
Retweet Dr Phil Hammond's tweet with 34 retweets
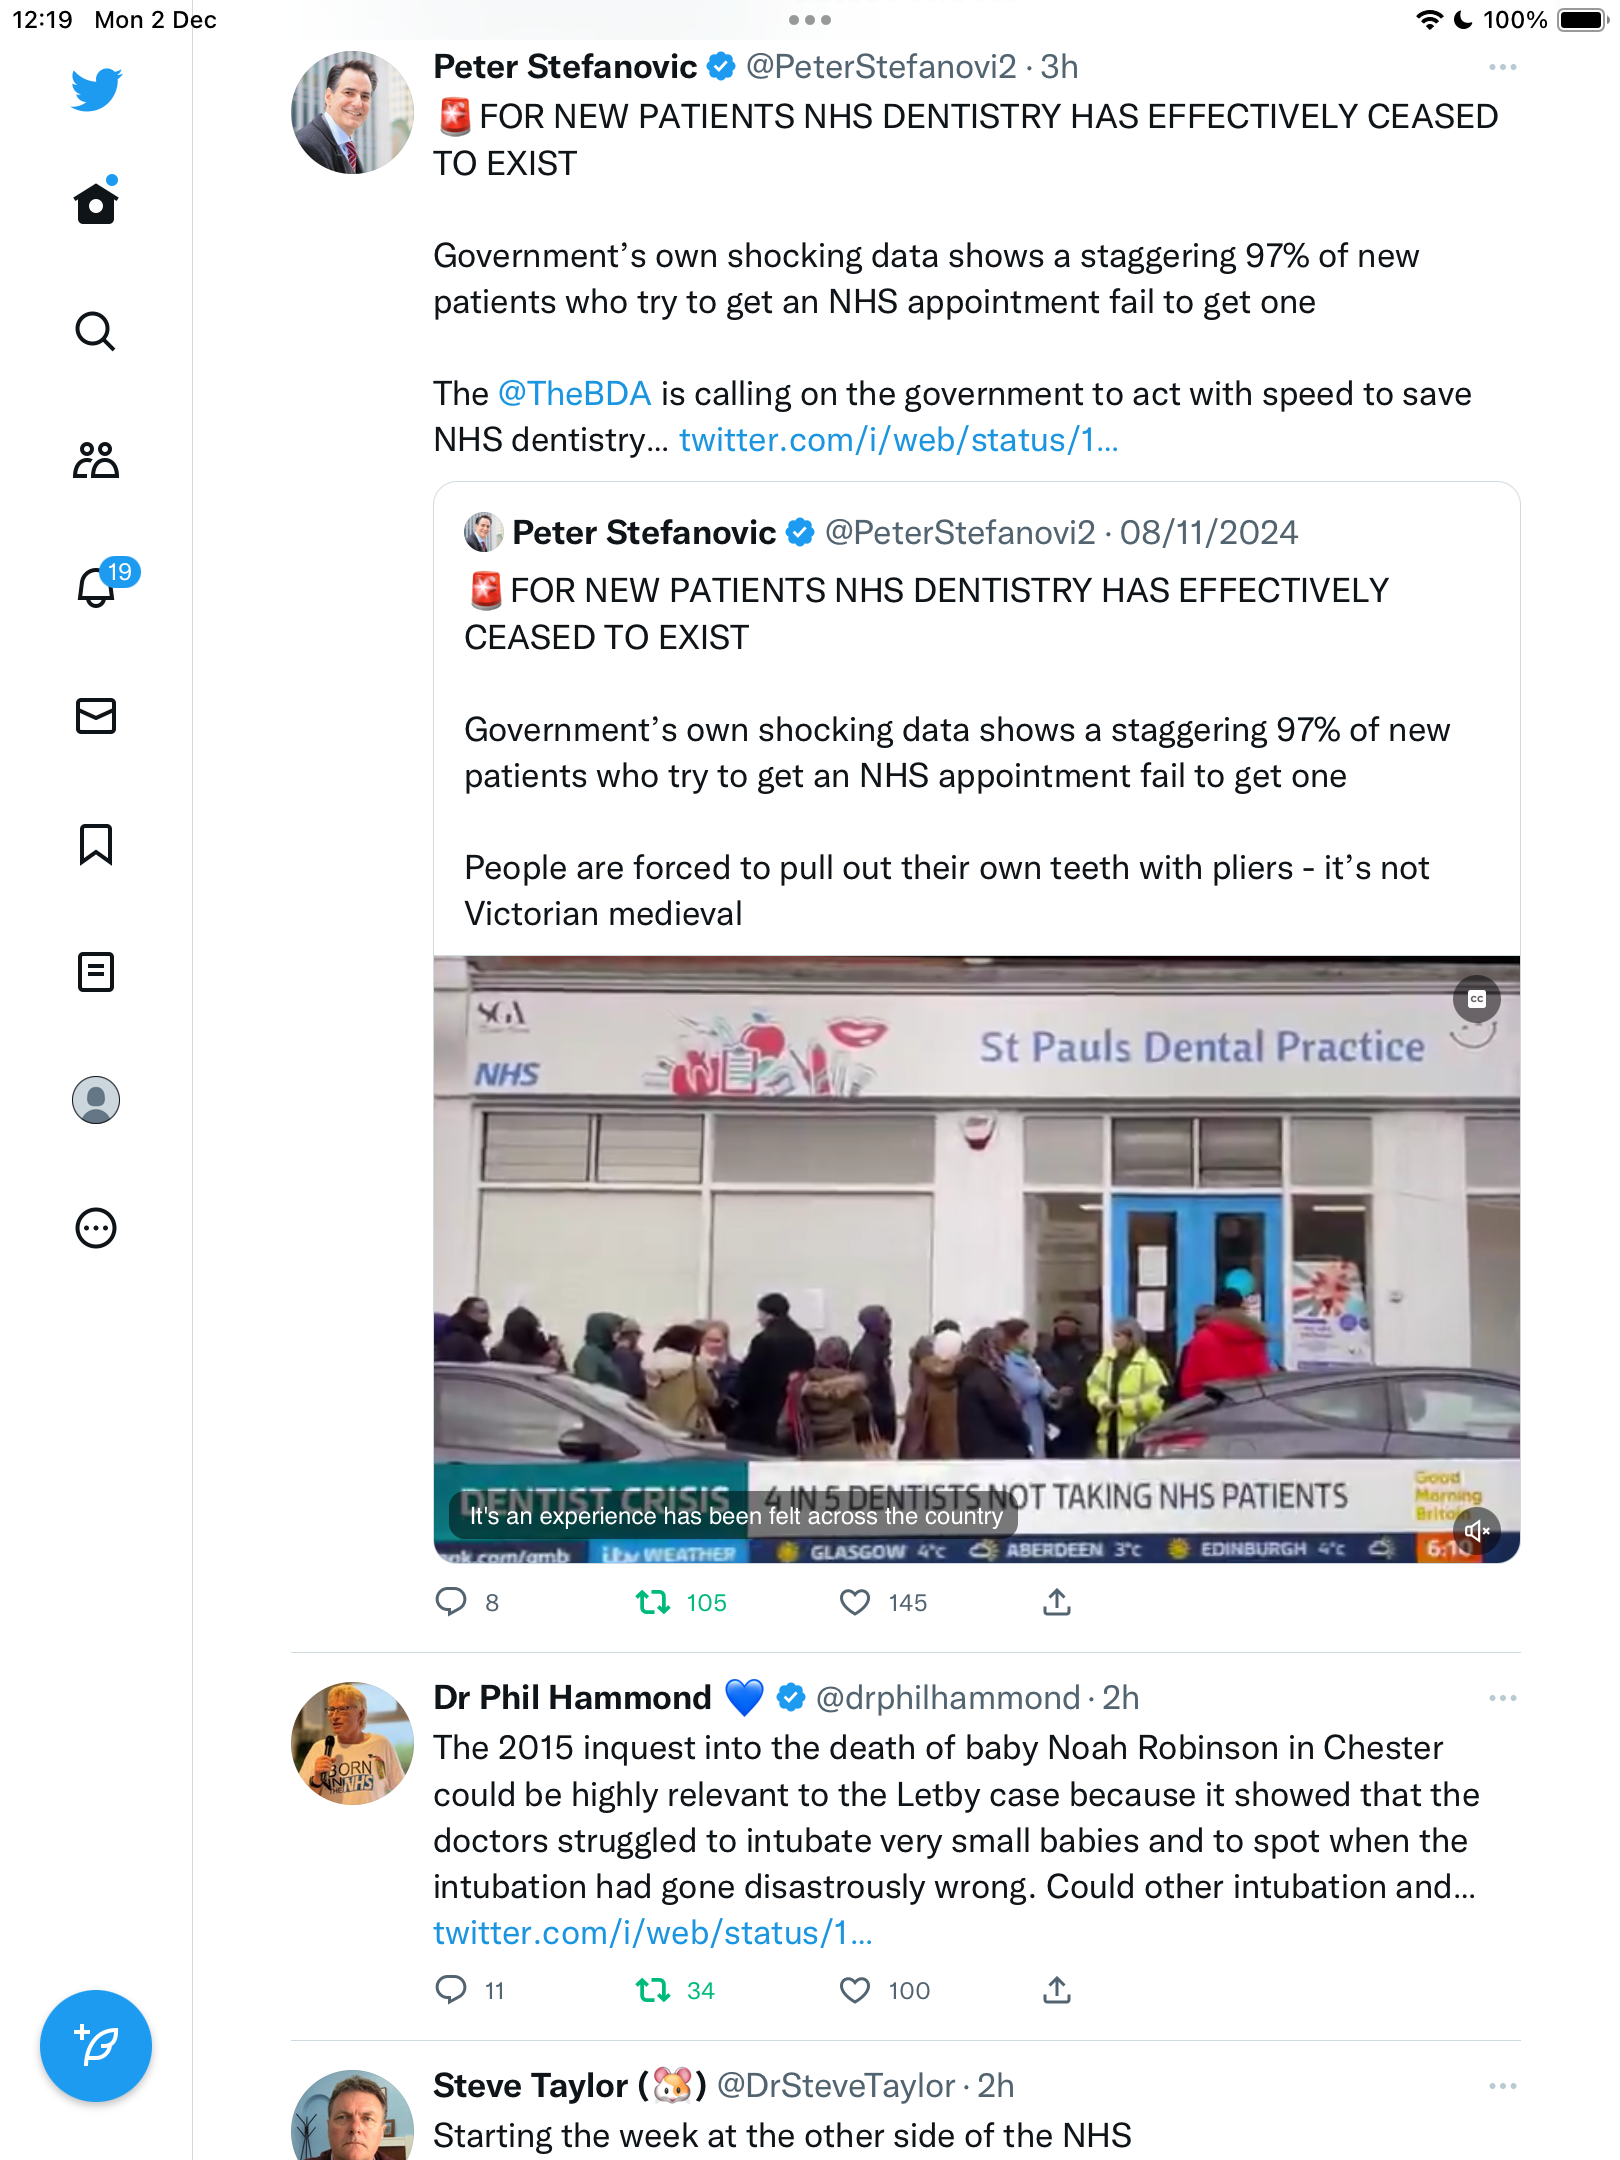pos(653,1990)
